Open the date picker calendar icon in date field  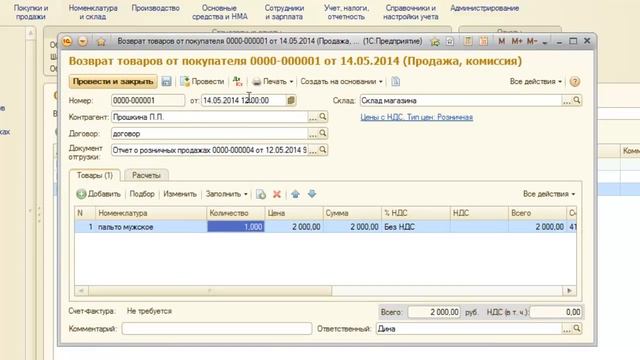point(291,100)
